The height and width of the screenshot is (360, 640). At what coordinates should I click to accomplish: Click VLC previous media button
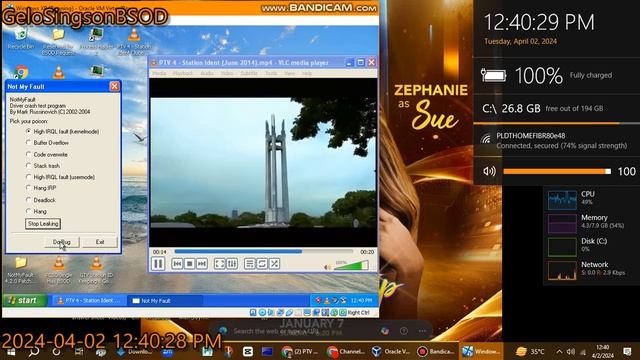[x=177, y=264]
